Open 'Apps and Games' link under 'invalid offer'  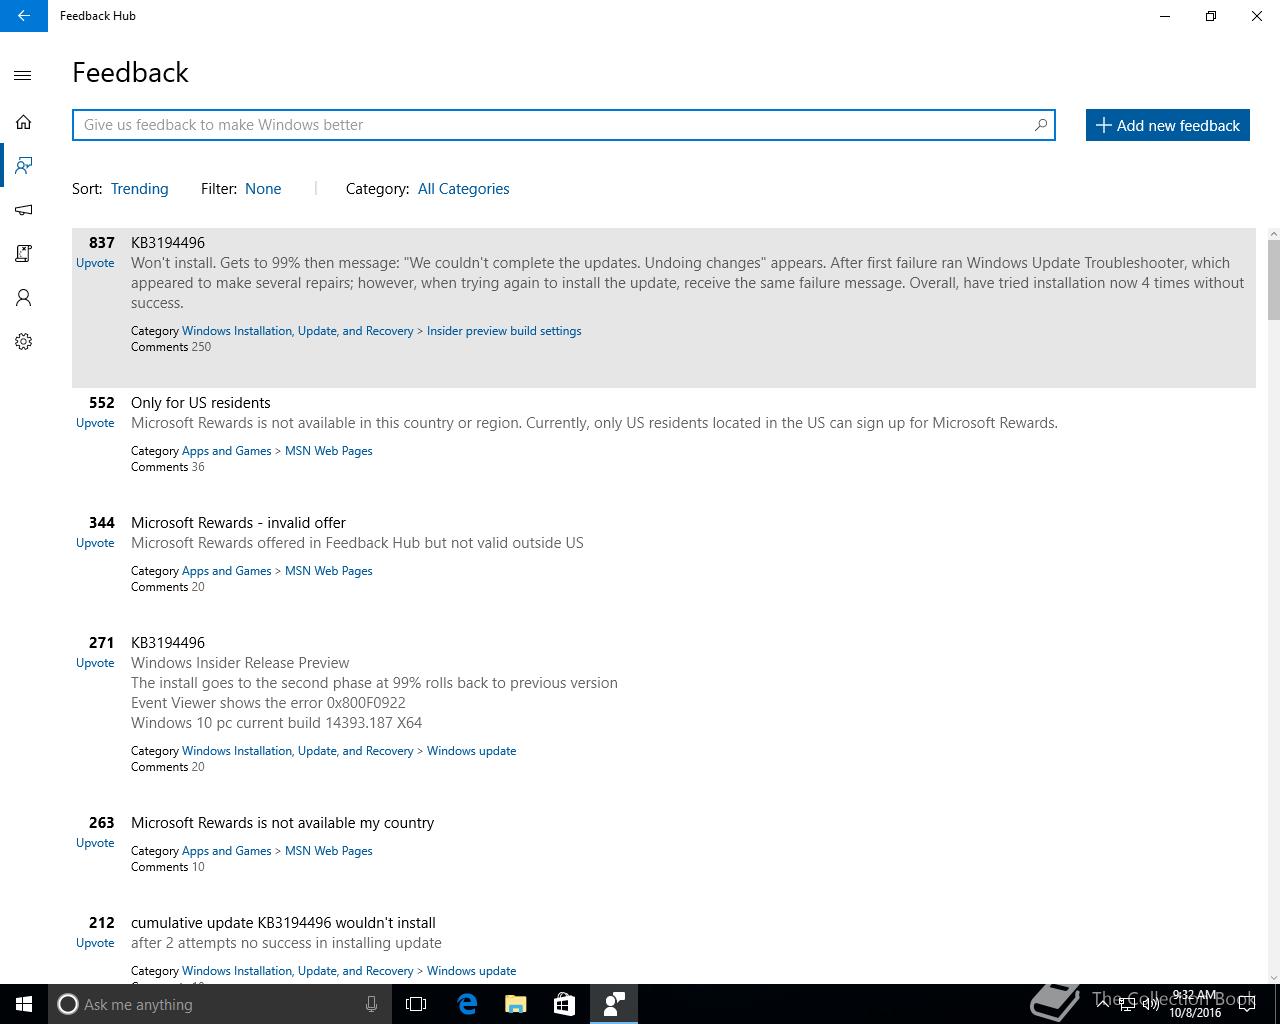pyautogui.click(x=226, y=571)
